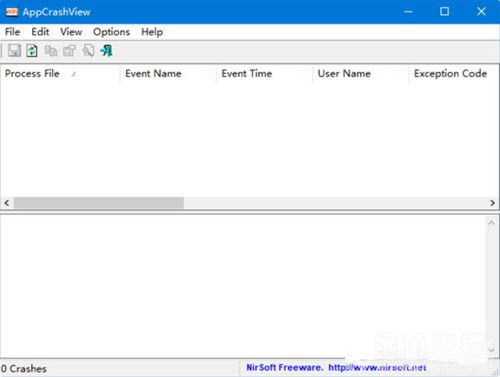Open Properties using the toolbar icon
500x377 pixels.
coord(69,51)
